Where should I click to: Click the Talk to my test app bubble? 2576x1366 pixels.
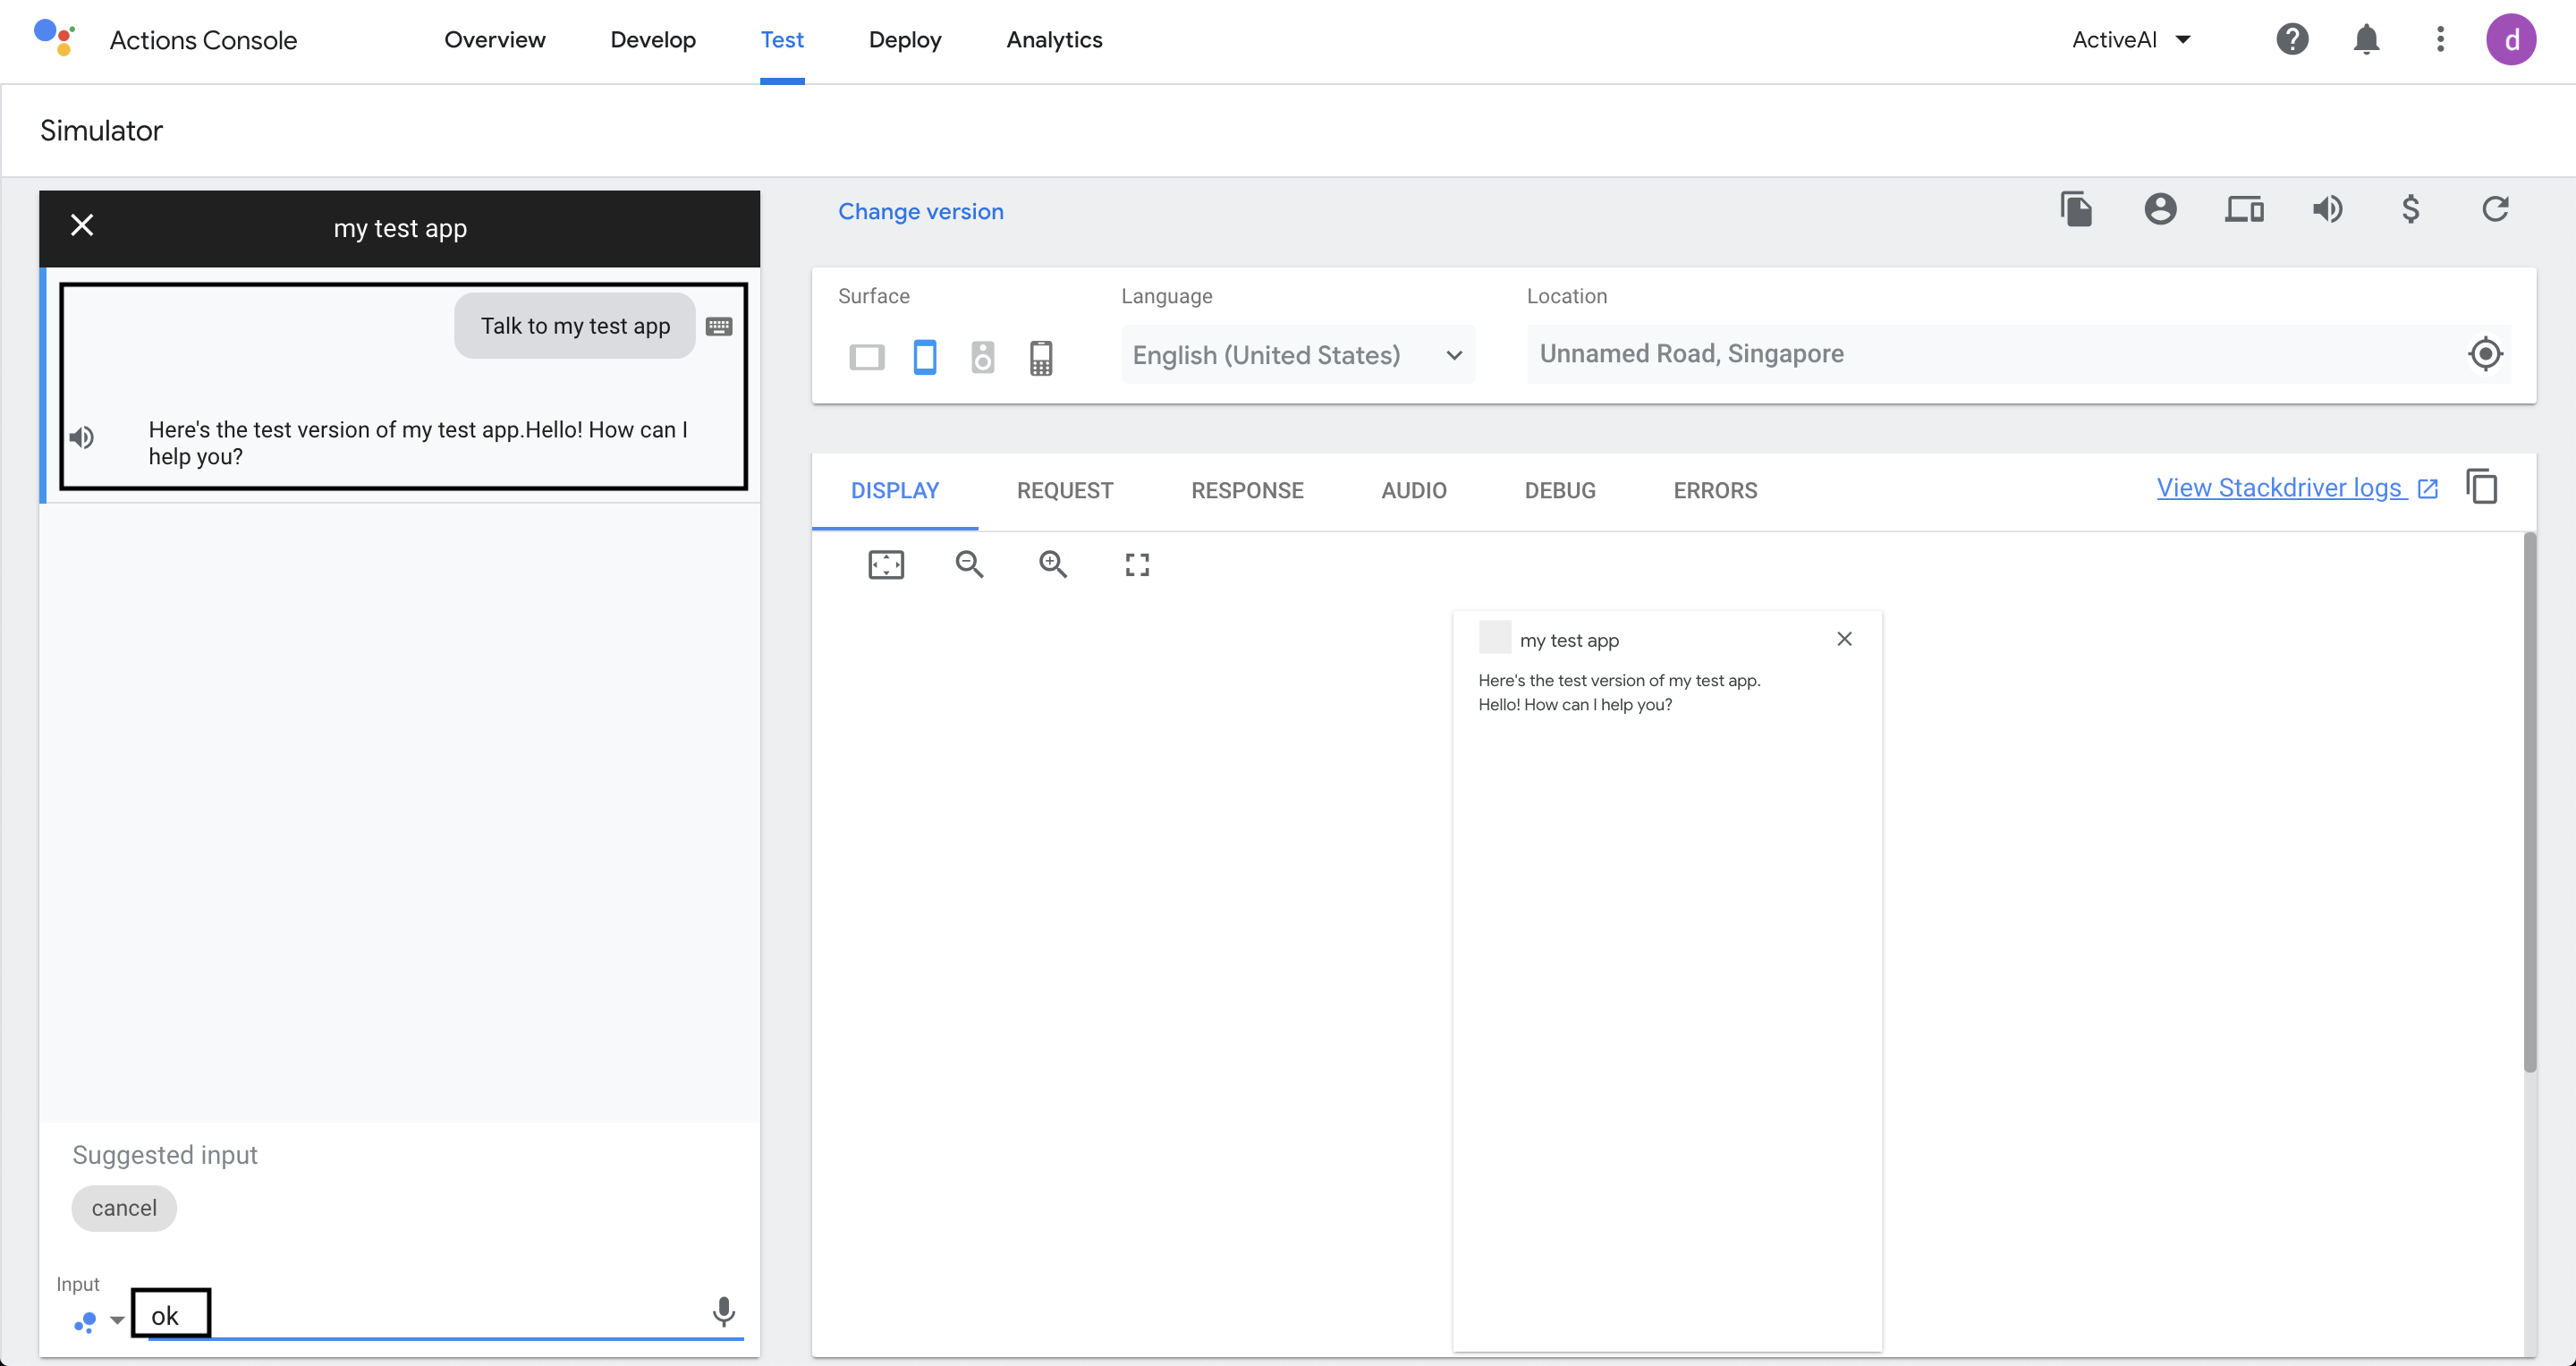click(575, 326)
